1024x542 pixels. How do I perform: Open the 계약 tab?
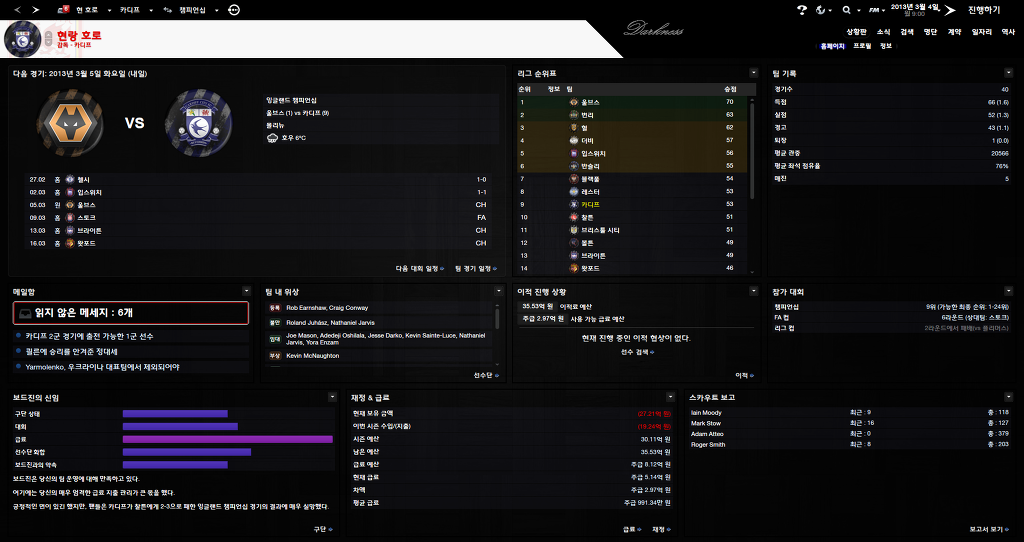pyautogui.click(x=954, y=31)
